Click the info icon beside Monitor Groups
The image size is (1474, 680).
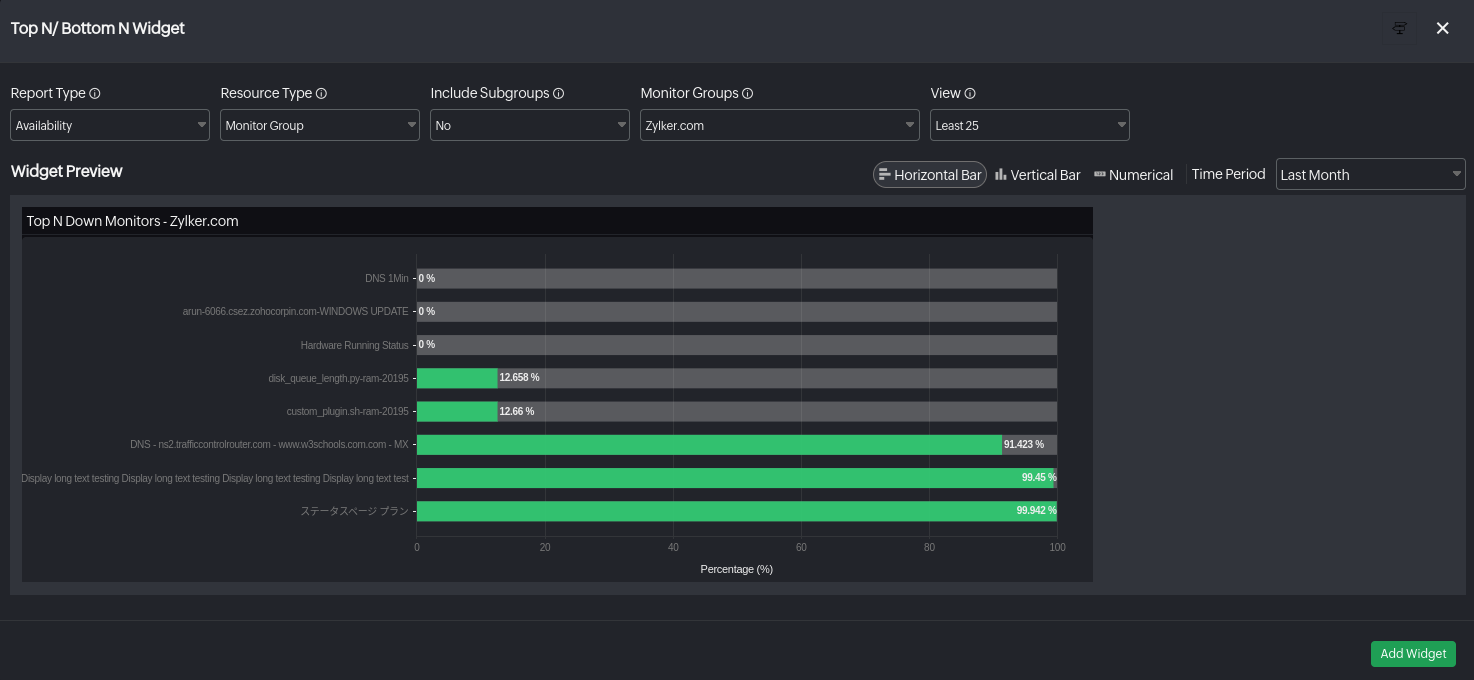(748, 94)
